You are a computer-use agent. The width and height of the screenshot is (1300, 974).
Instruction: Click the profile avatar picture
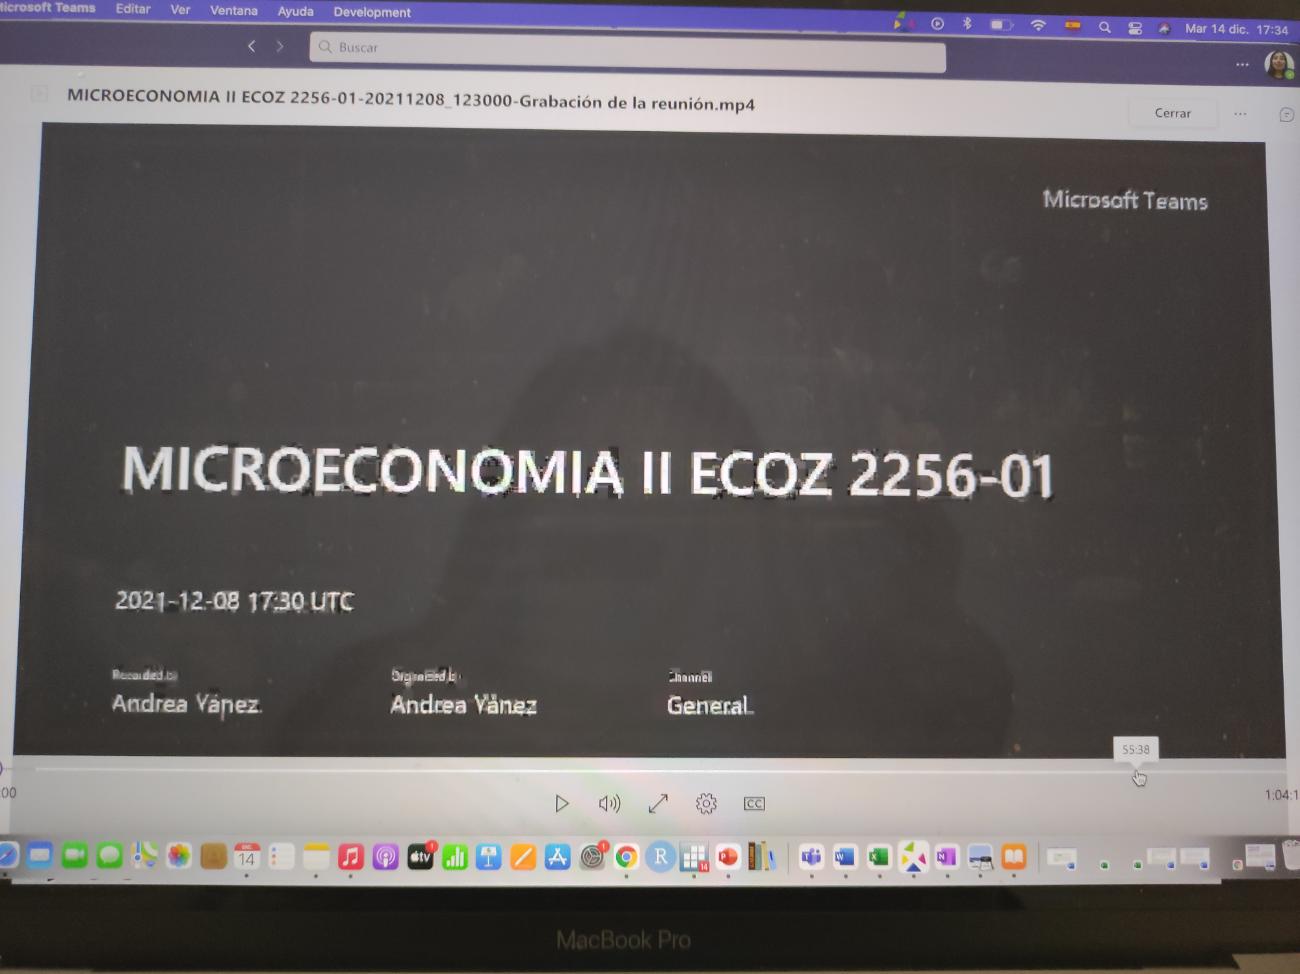point(1278,63)
